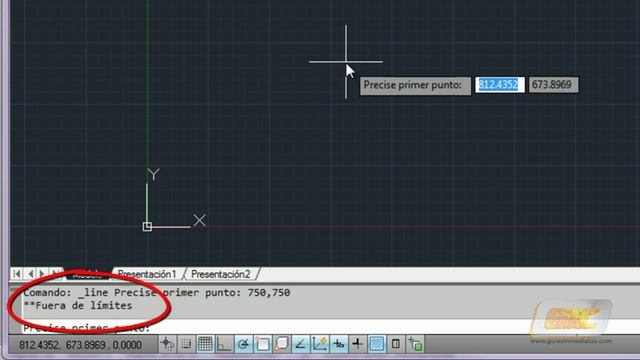The height and width of the screenshot is (360, 640).
Task: Toggle Snap Mode status bar icon
Action: tap(186, 344)
